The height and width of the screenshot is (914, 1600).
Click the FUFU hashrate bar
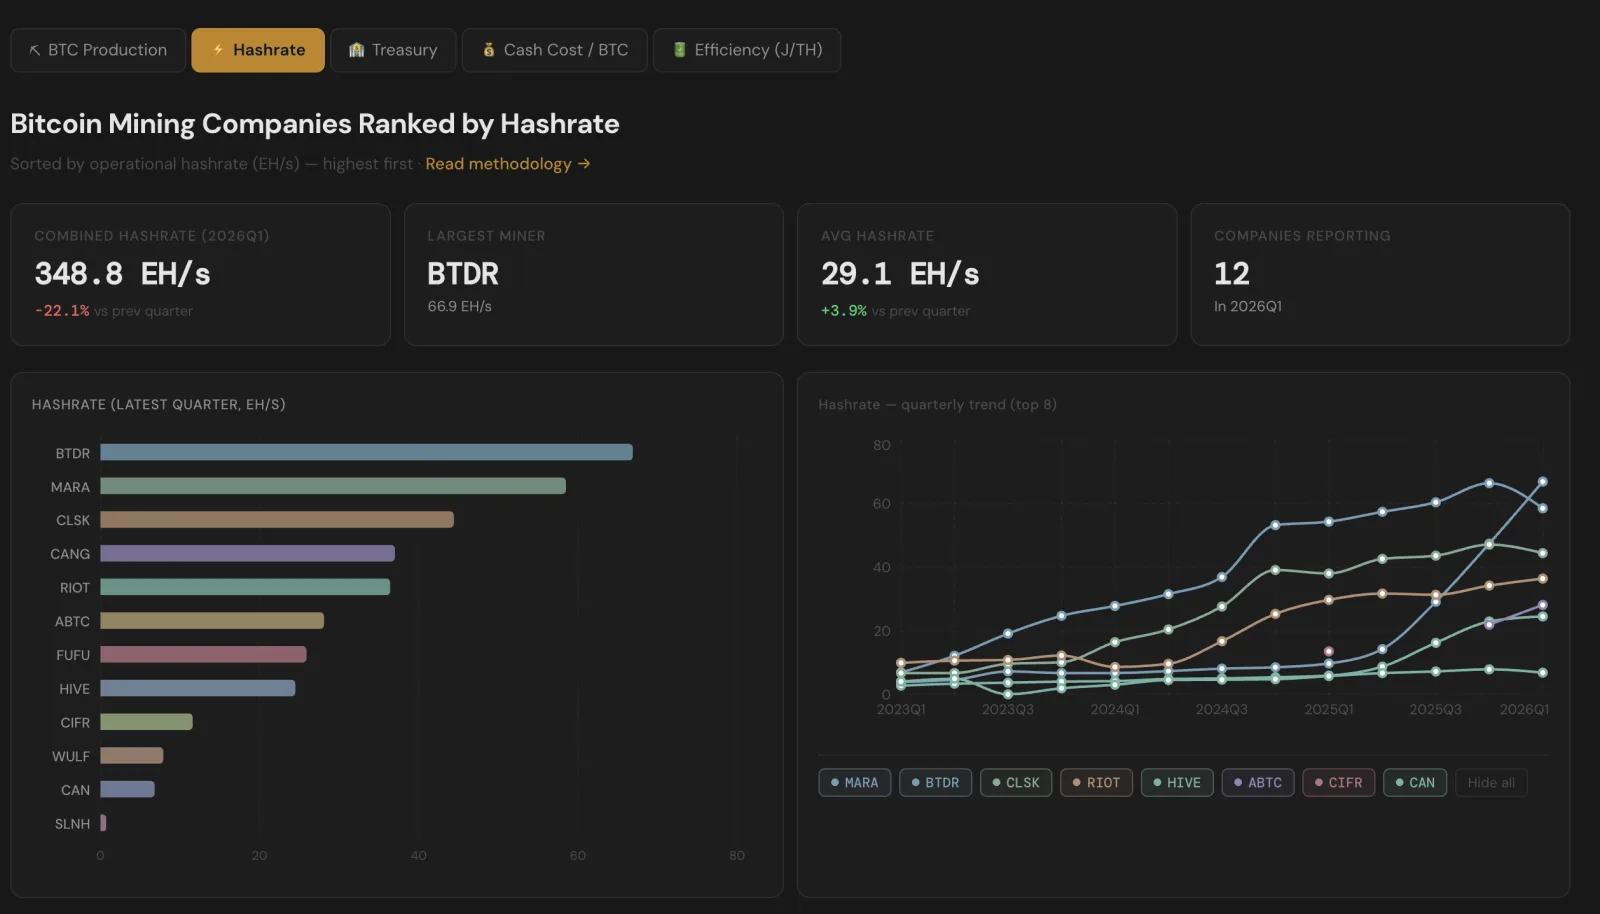click(203, 655)
